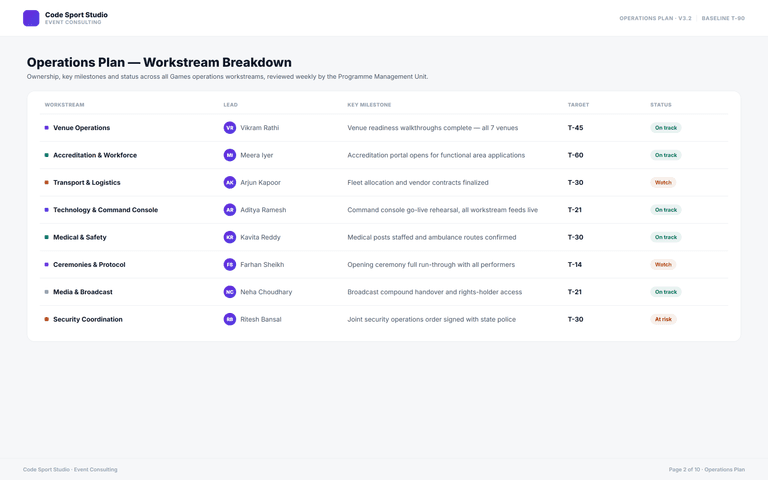Click the green marker beside Medical & Safety

pos(47,238)
